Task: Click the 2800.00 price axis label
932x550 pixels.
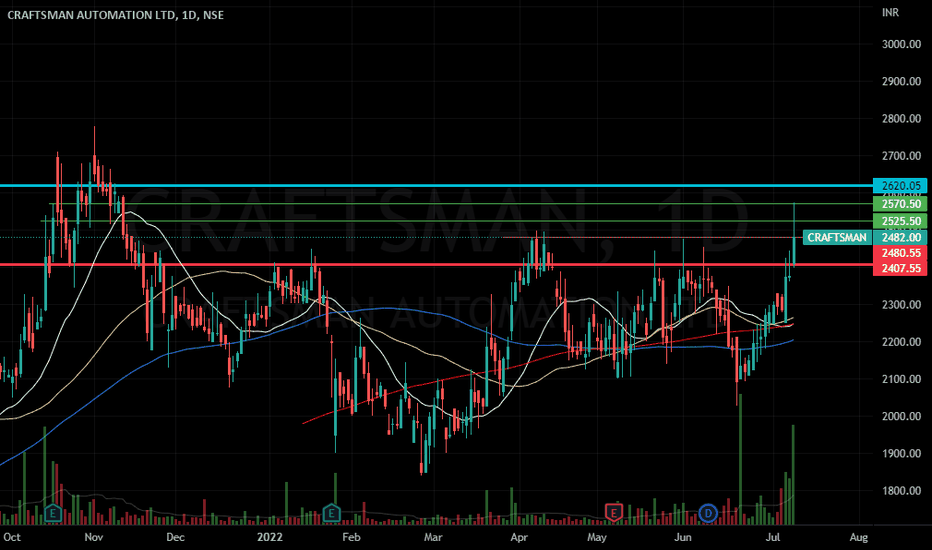Action: pos(901,118)
